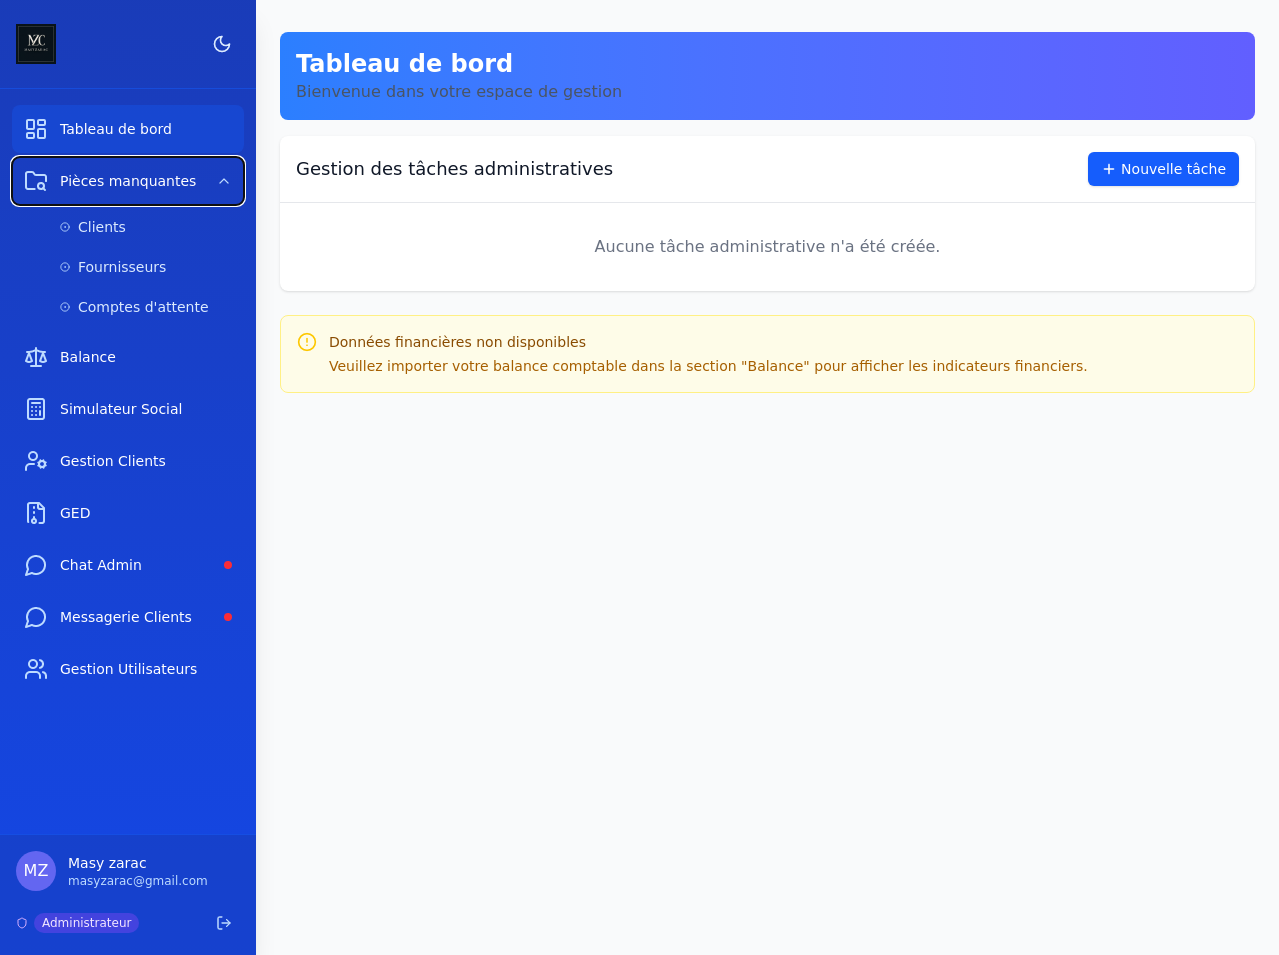Open GED using the document icon
The image size is (1279, 955).
pos(35,513)
